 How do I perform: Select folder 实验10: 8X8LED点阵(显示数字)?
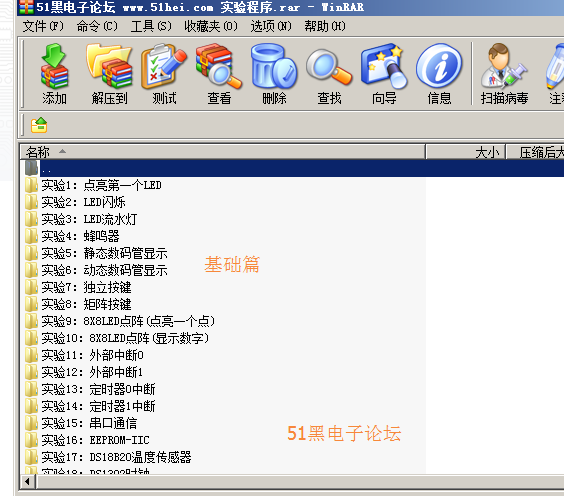[117, 338]
